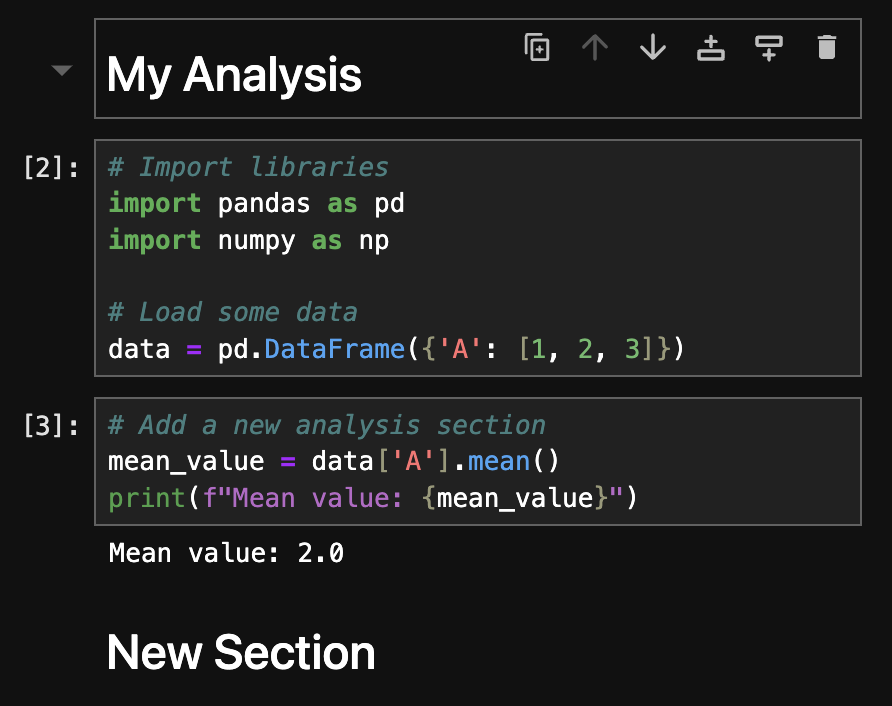The image size is (892, 706).
Task: Click the Mean value: 2.0 output
Action: click(x=226, y=553)
